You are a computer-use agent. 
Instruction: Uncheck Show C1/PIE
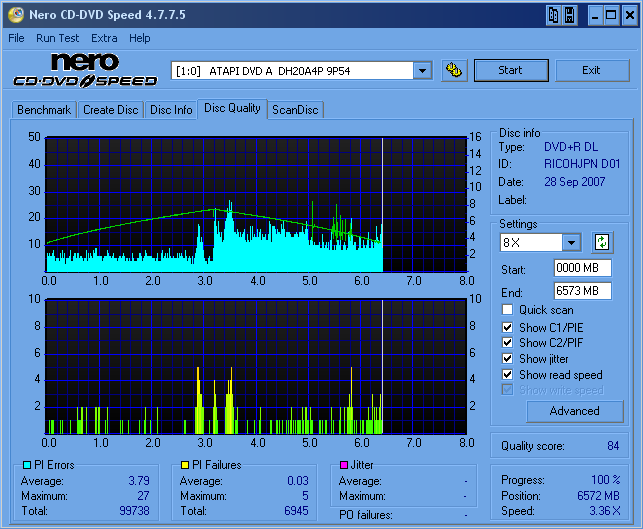(507, 327)
